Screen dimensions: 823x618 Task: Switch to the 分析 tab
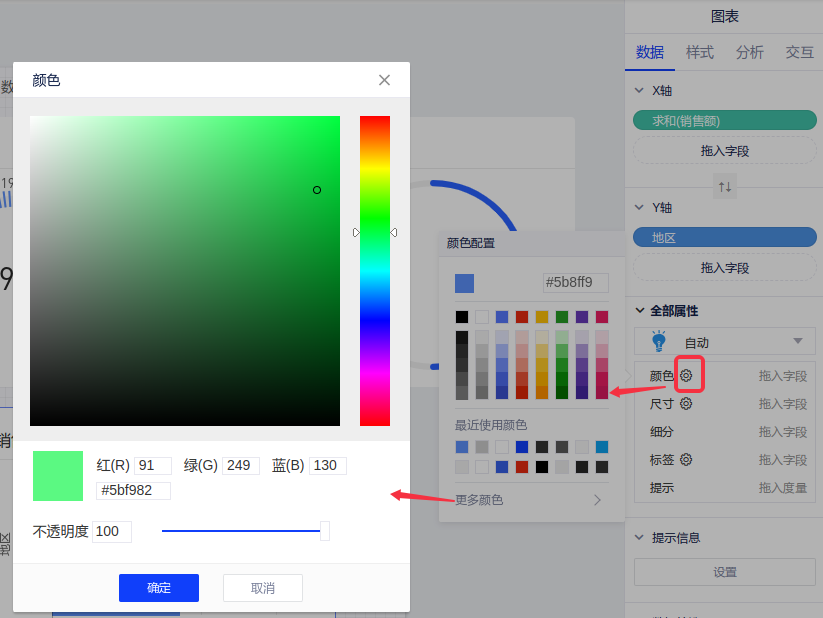tap(750, 53)
